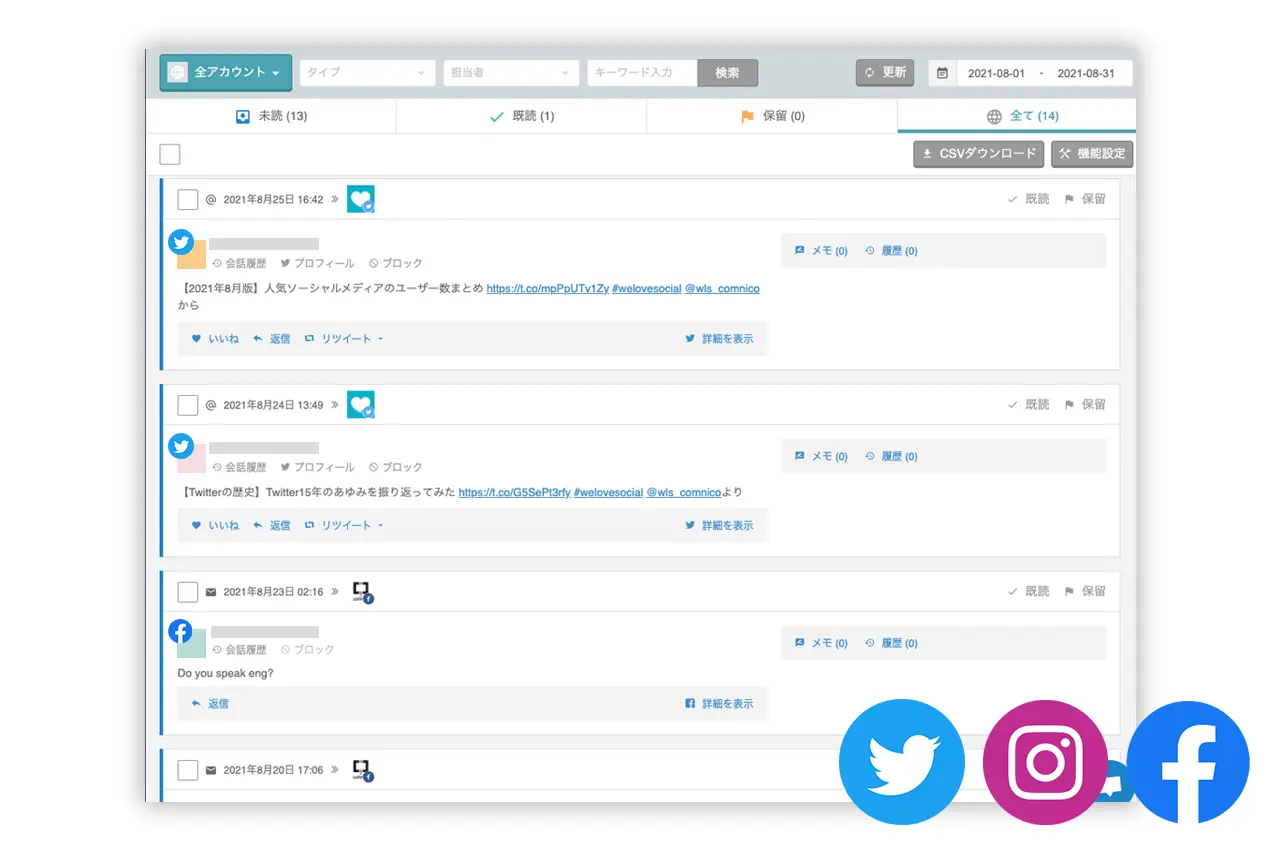Open 会話履歴 for the August 25 tweet
The image size is (1280, 850).
click(x=239, y=264)
